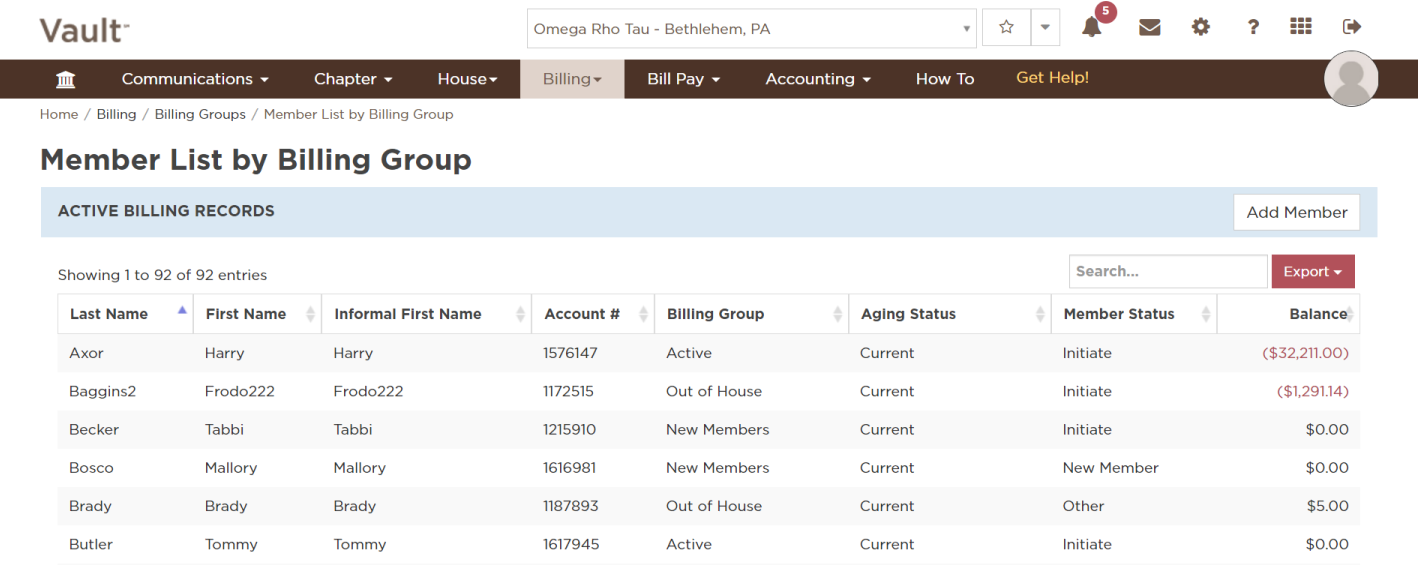
Task: Open the messages envelope icon
Action: coord(1150,28)
